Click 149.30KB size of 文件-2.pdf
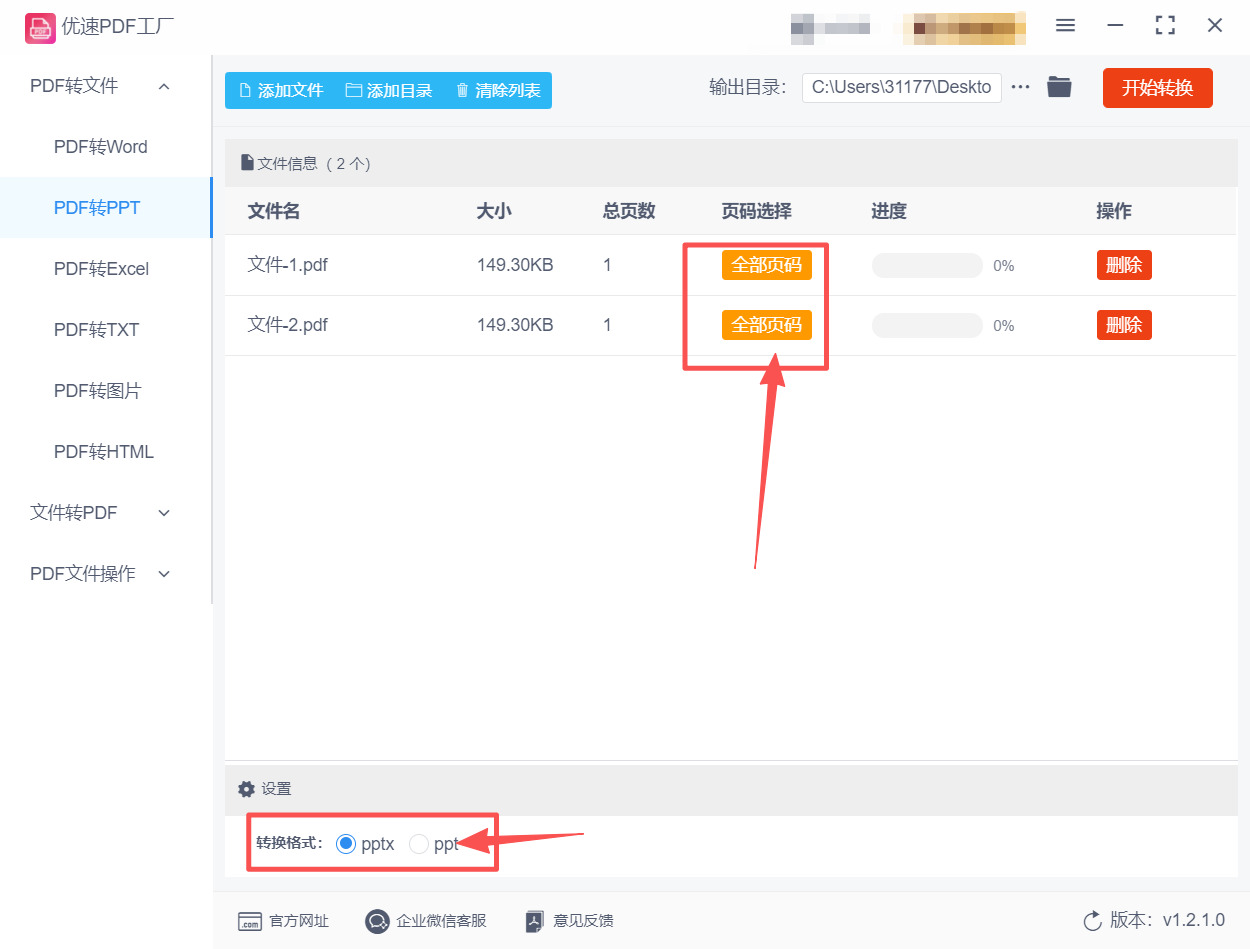This screenshot has height=949, width=1250. 515,325
